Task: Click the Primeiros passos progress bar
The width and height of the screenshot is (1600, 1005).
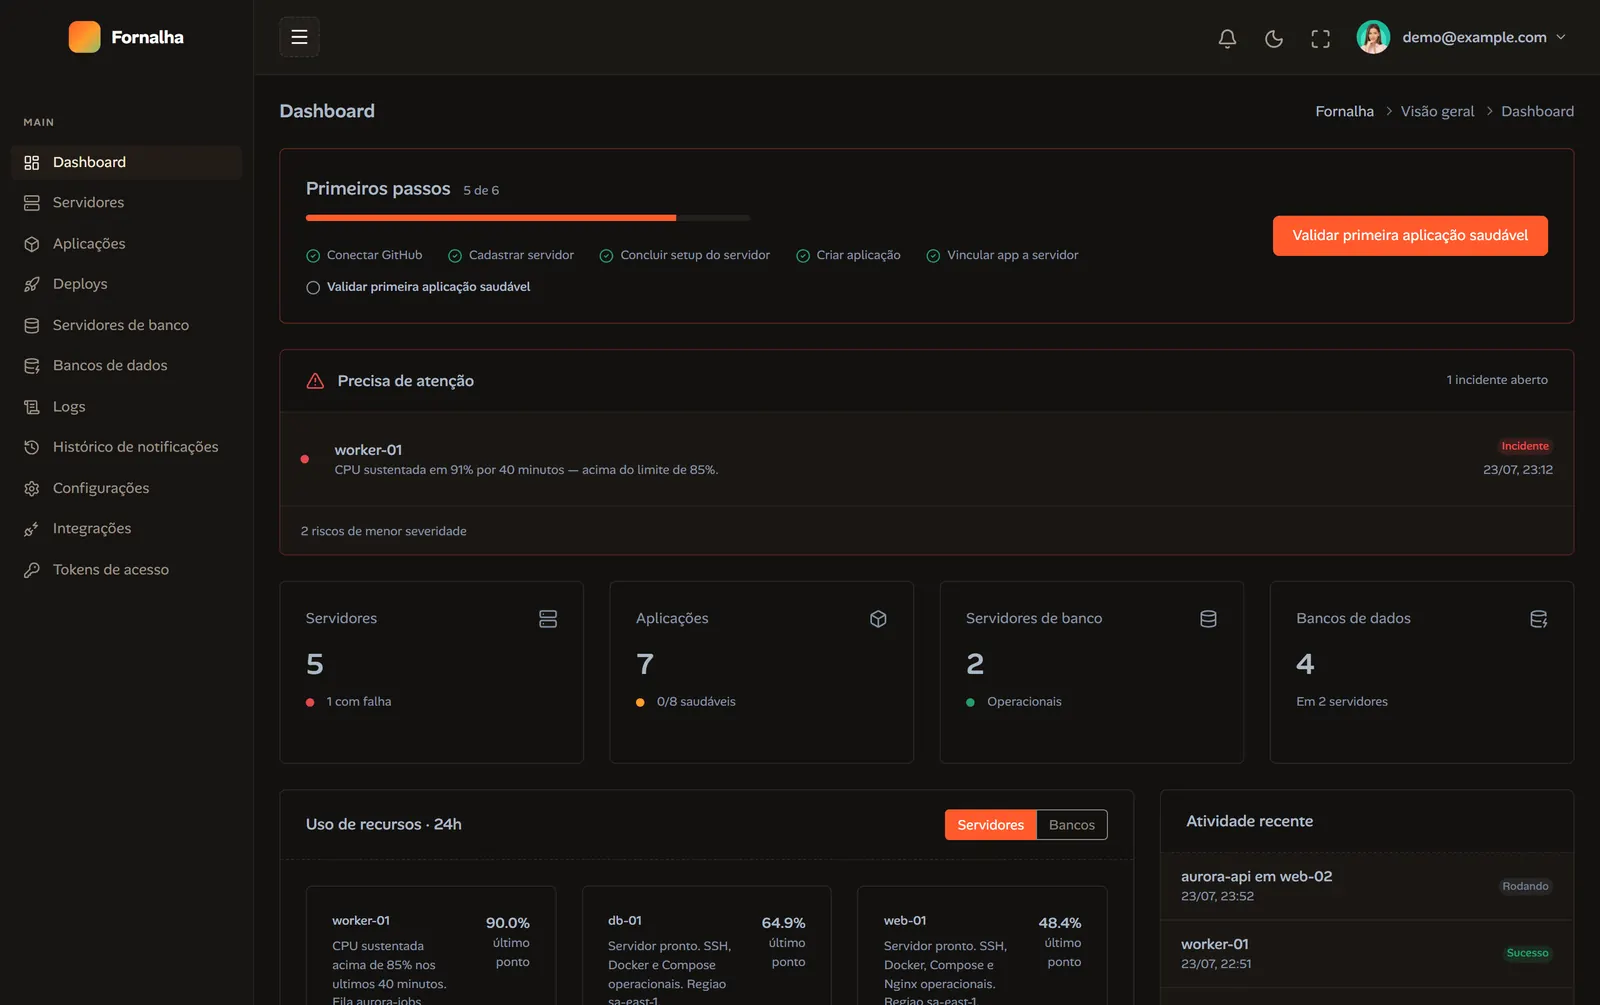Action: 528,217
